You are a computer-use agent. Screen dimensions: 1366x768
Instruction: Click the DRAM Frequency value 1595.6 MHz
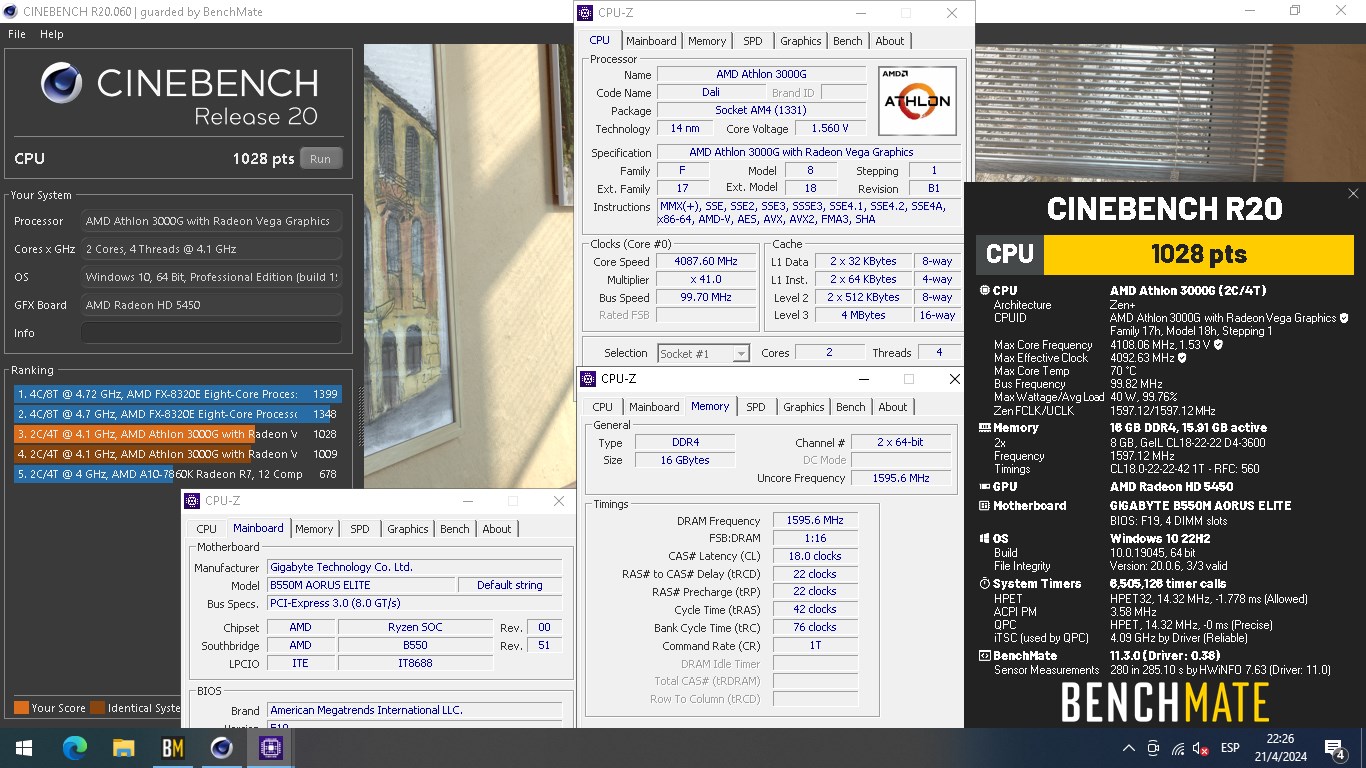(x=815, y=520)
